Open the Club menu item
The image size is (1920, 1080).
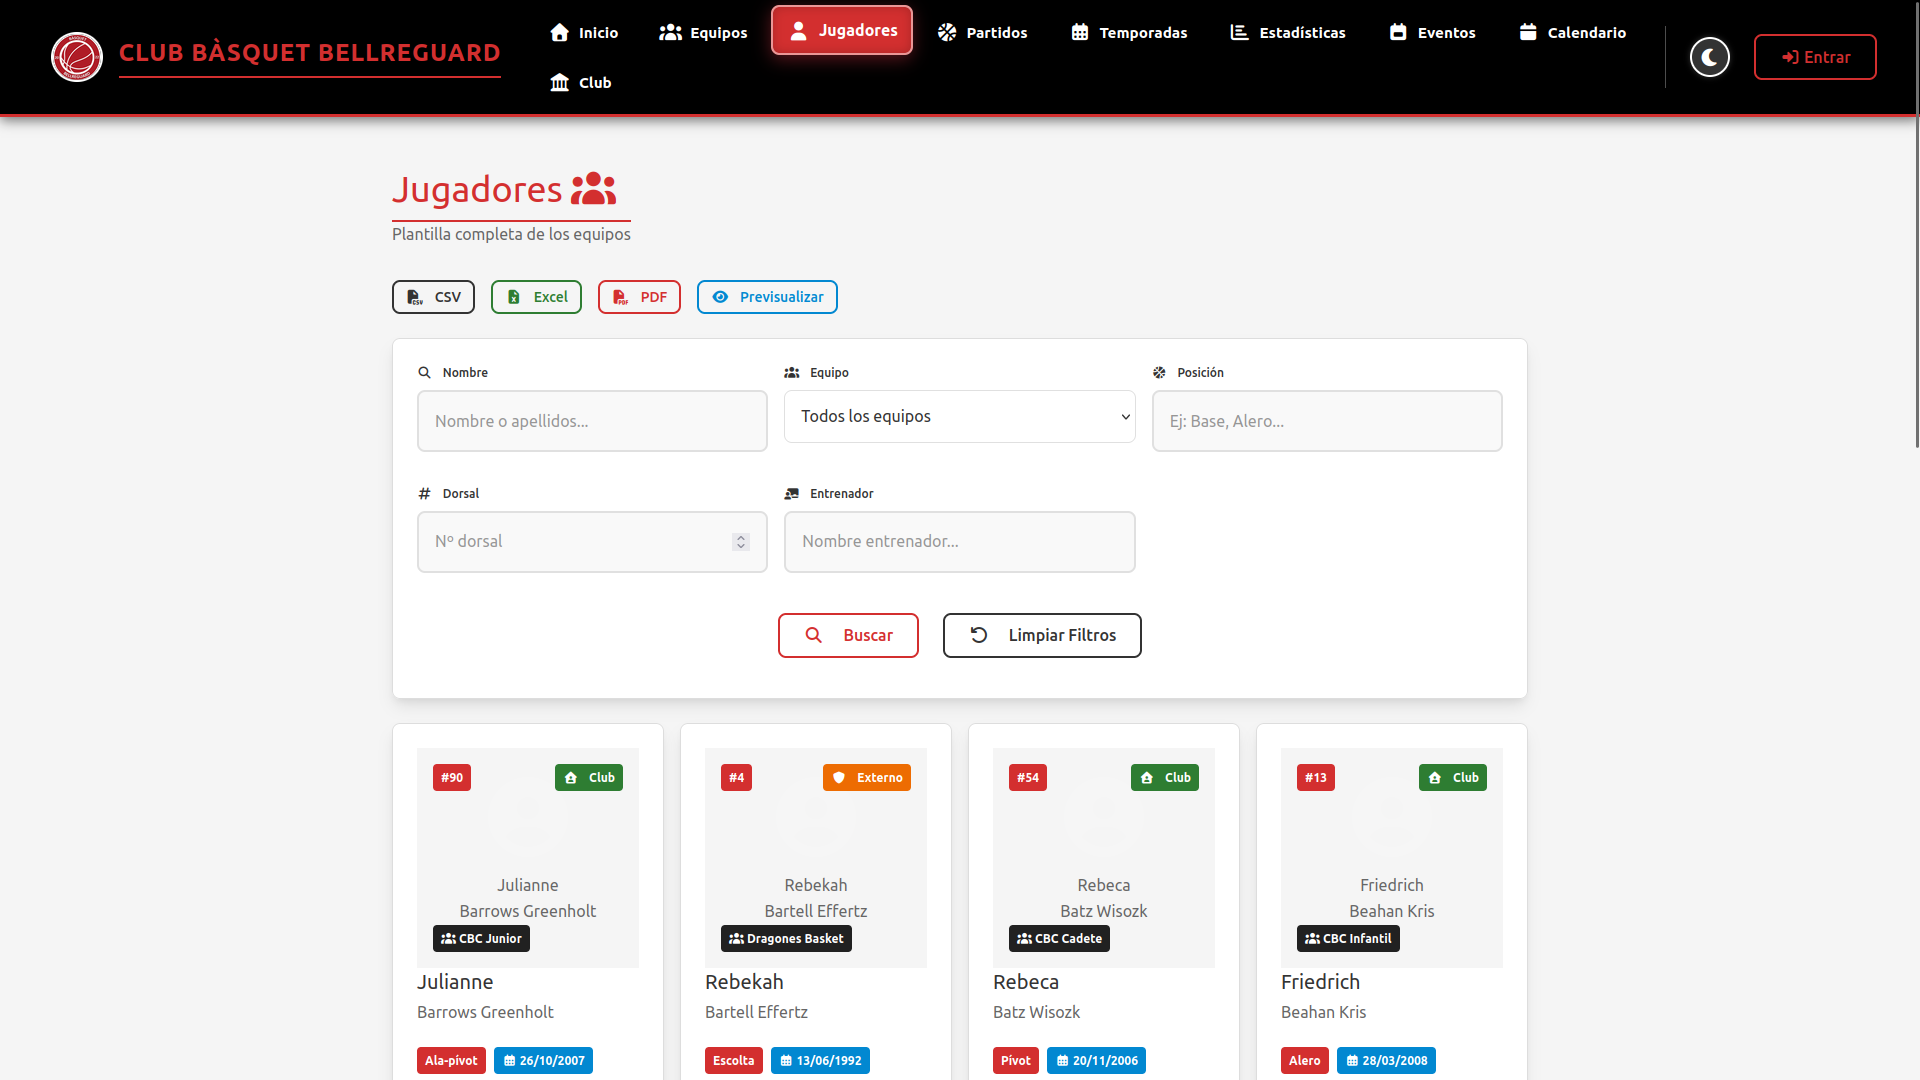pyautogui.click(x=581, y=82)
